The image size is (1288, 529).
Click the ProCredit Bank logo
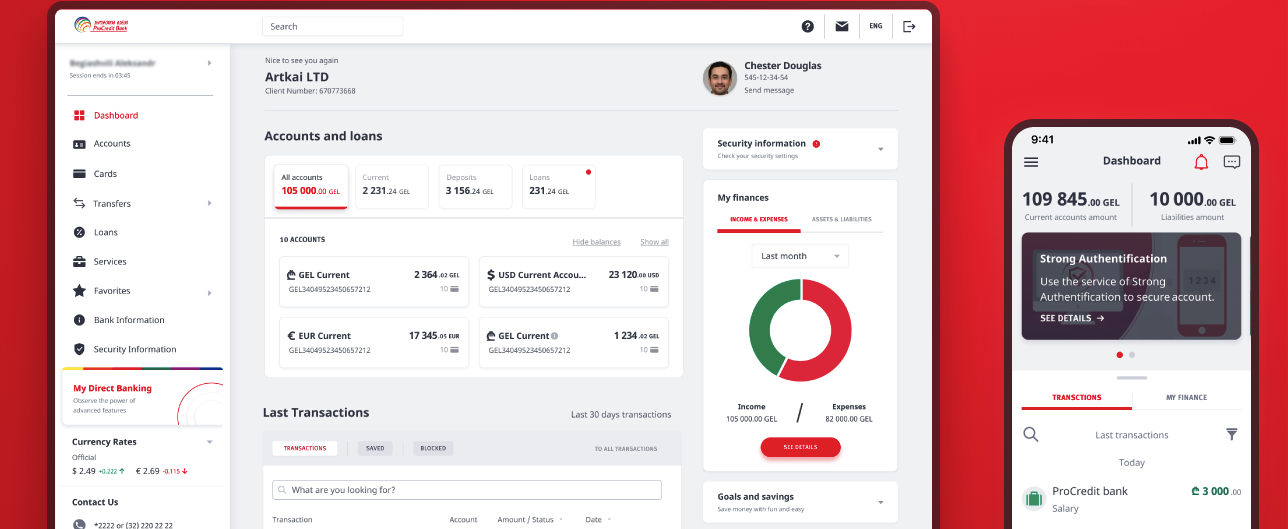pyautogui.click(x=101, y=26)
